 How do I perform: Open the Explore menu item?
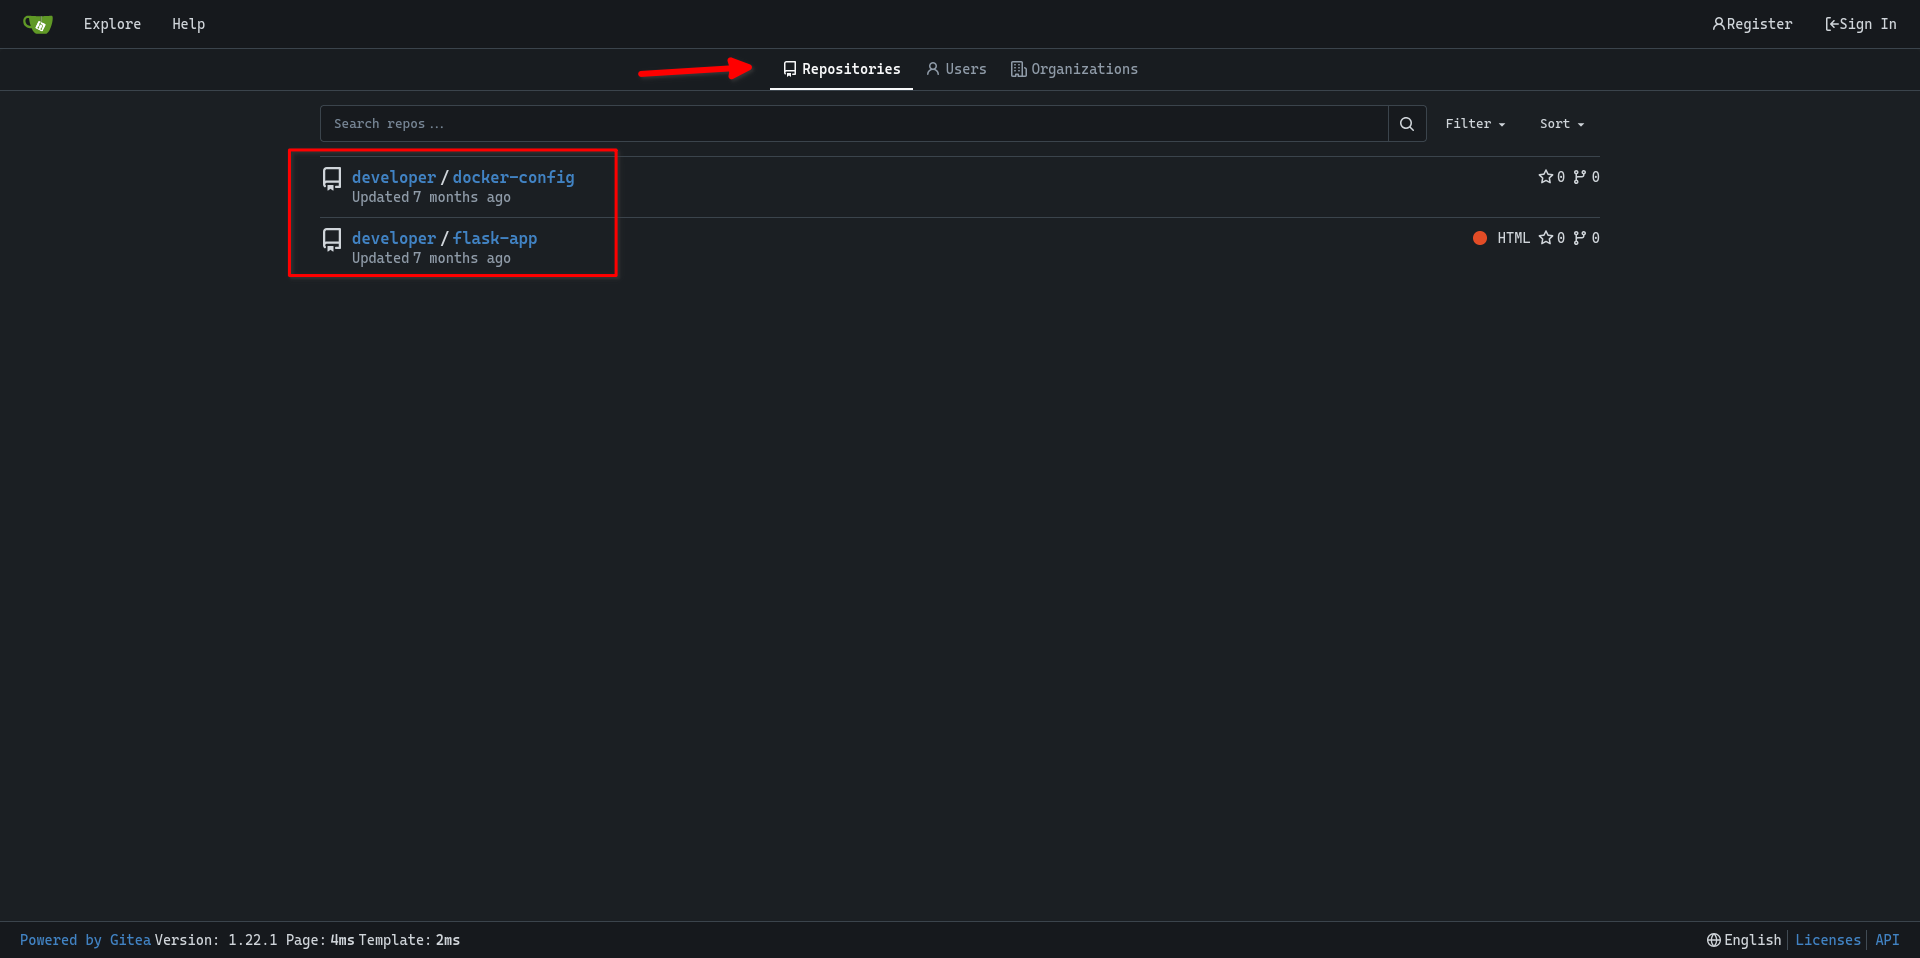pyautogui.click(x=112, y=24)
